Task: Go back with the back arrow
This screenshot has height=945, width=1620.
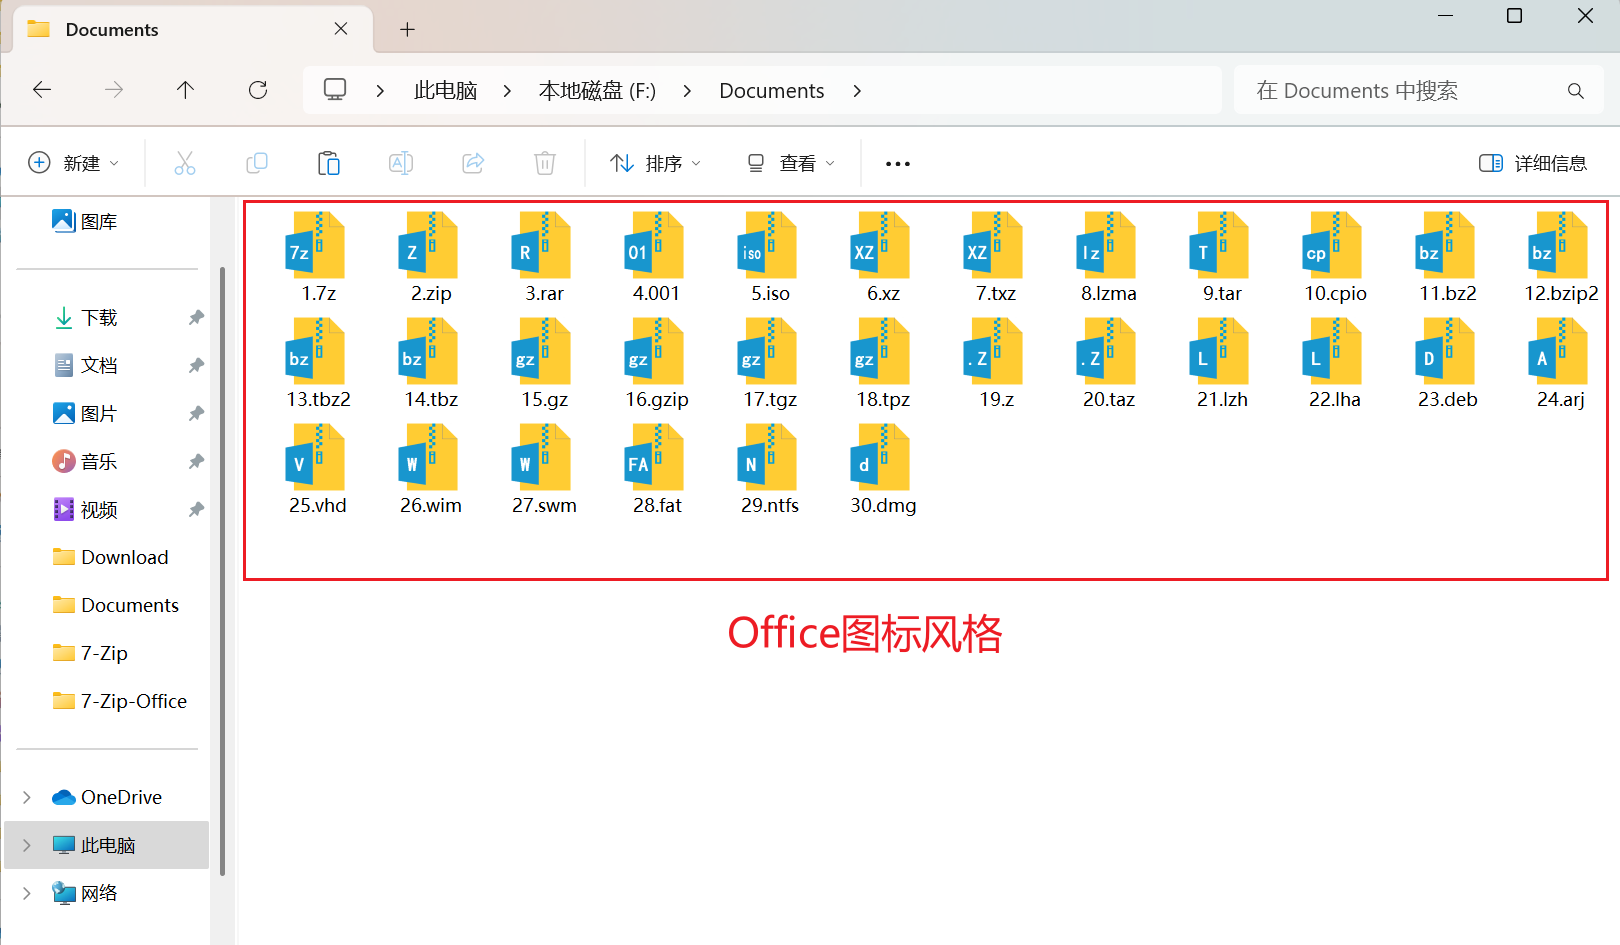Action: click(x=42, y=90)
